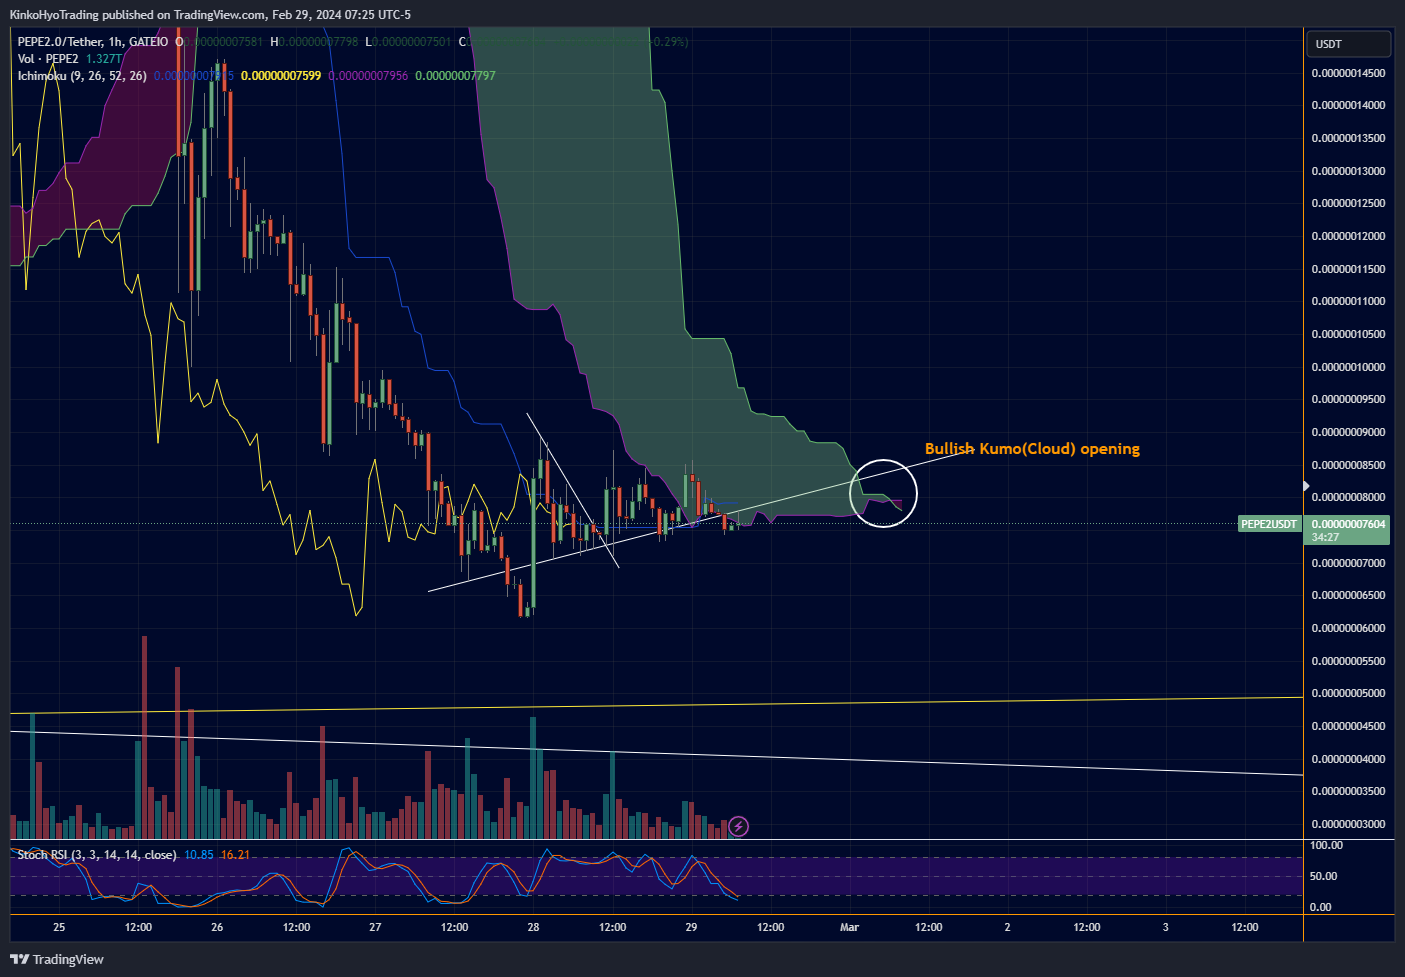
Task: Click the date label 26 on the time axis
Action: click(x=217, y=927)
